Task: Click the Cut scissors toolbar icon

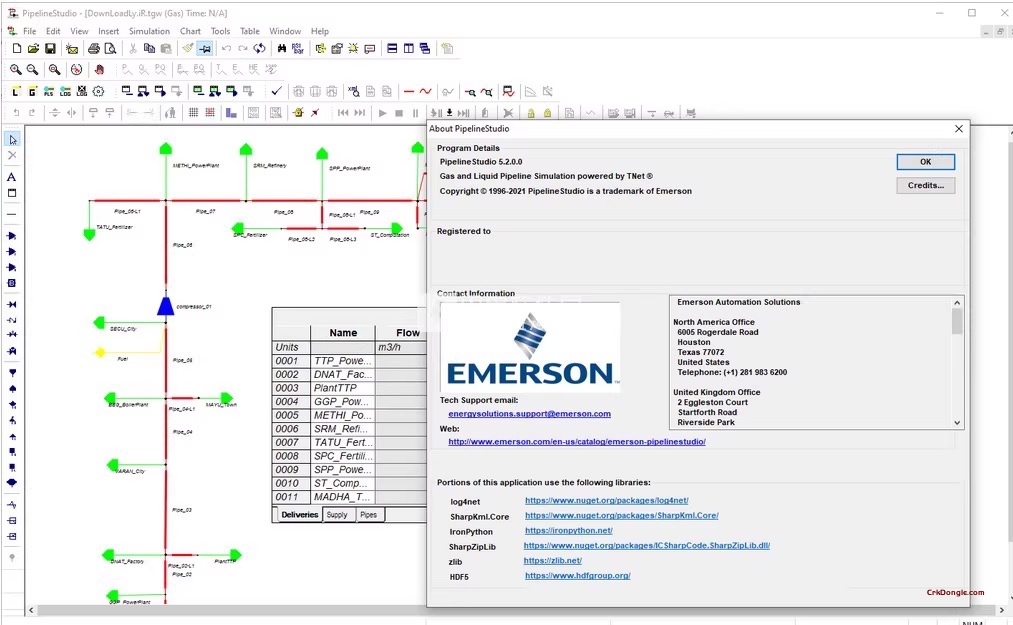Action: pos(134,48)
